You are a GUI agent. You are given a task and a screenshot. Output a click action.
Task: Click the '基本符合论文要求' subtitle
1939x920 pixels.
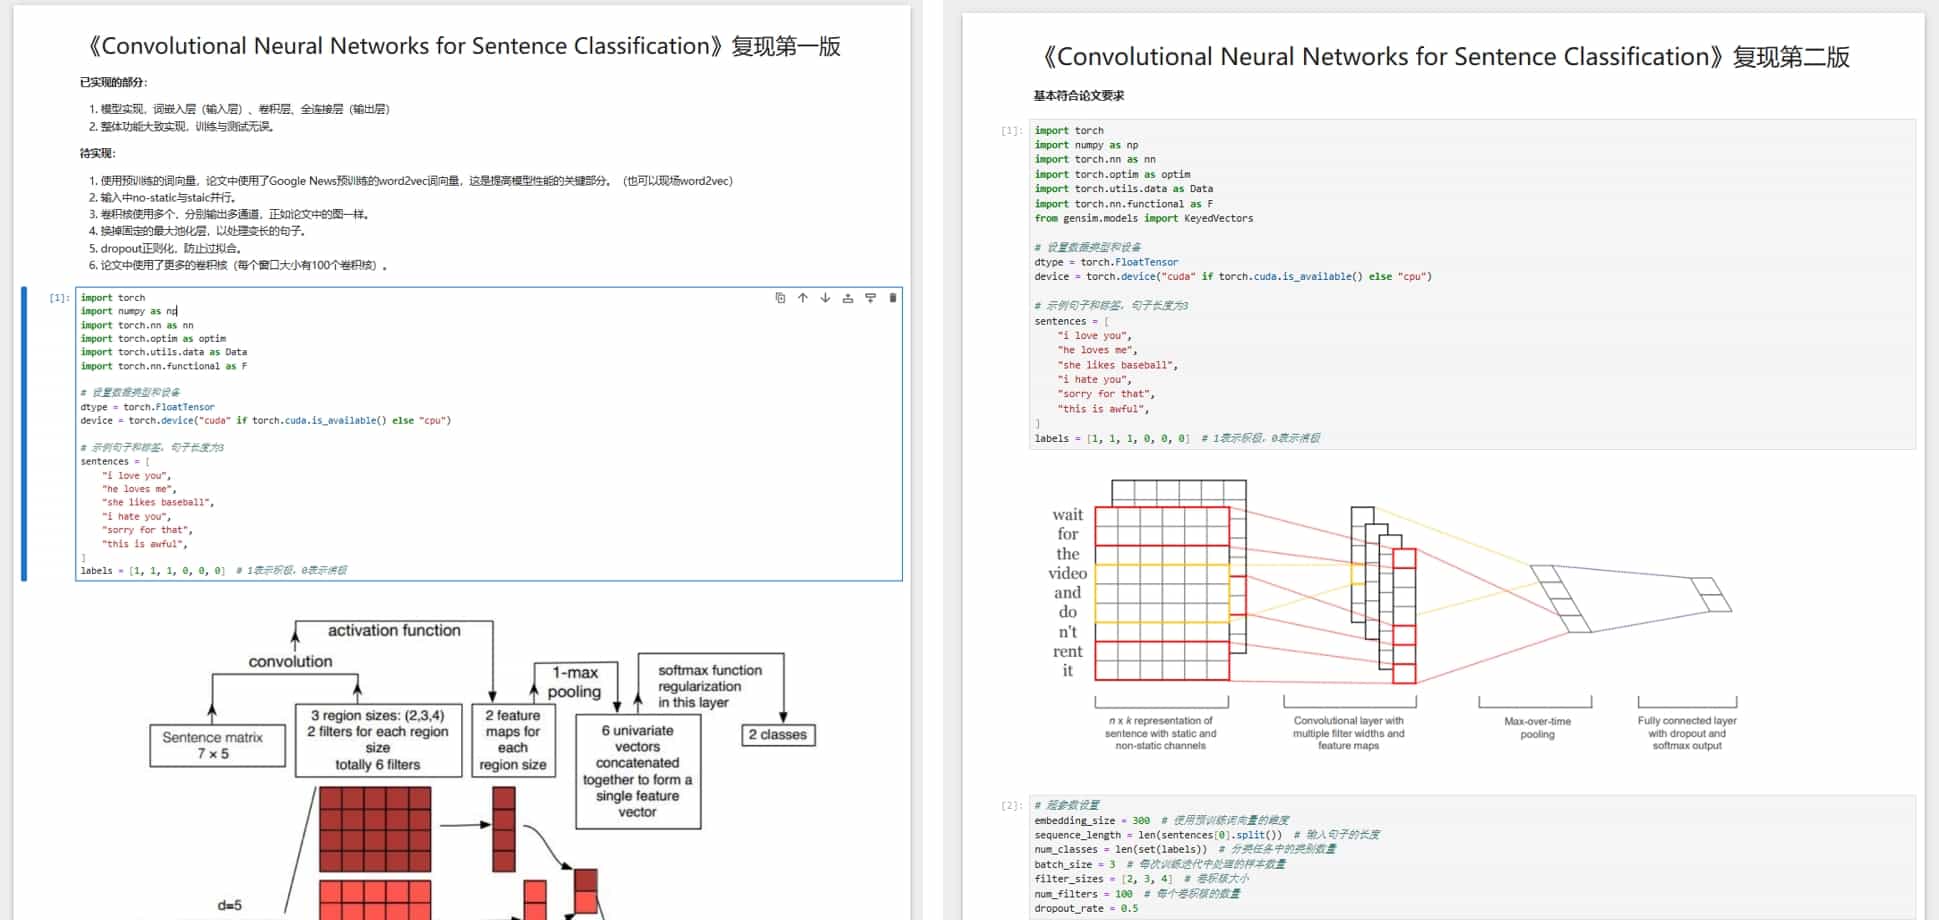pos(1079,96)
